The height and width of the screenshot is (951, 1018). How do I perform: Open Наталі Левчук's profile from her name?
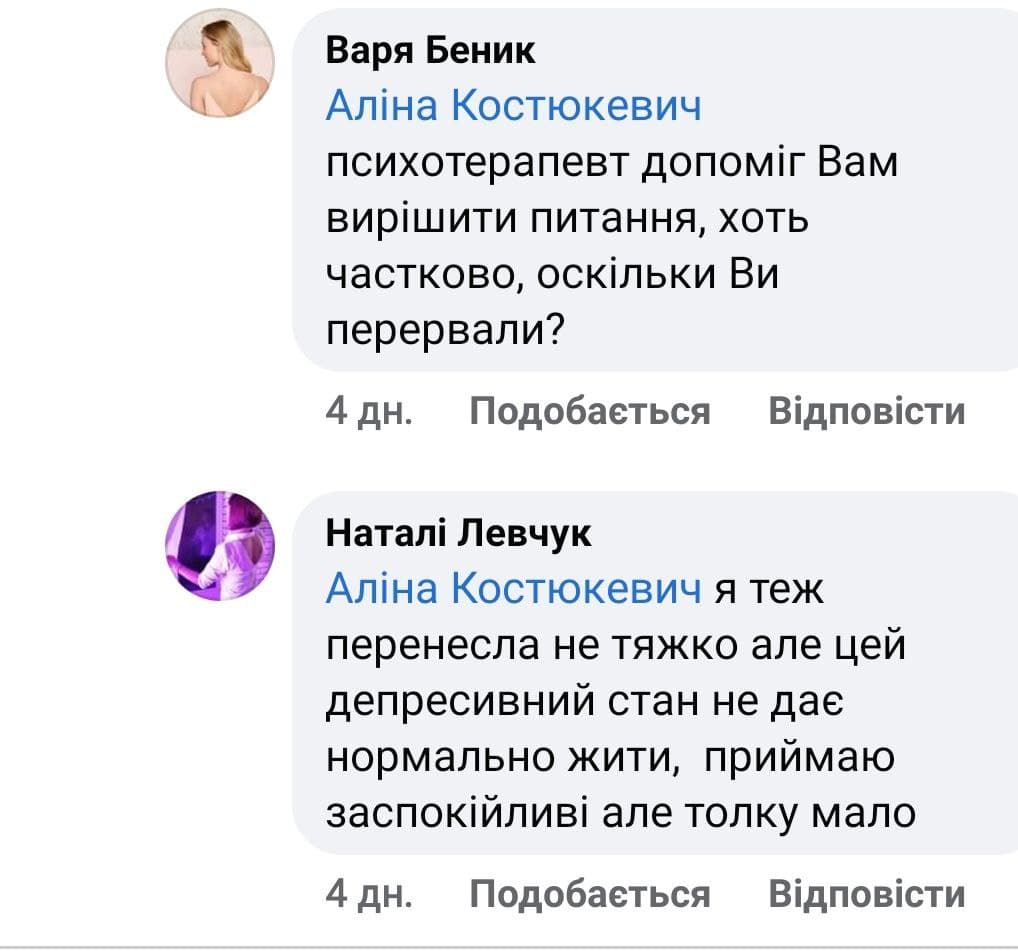pos(459,535)
